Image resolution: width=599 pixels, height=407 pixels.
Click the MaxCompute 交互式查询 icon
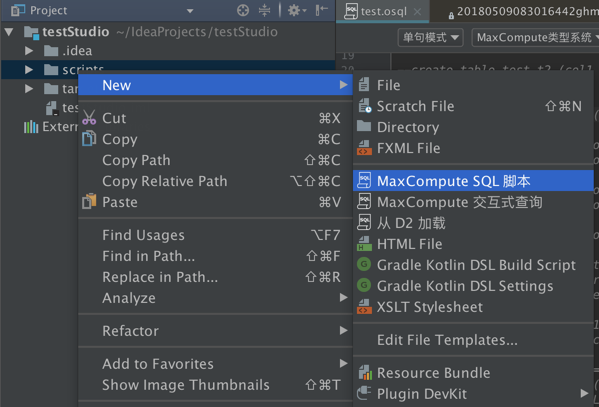[364, 201]
